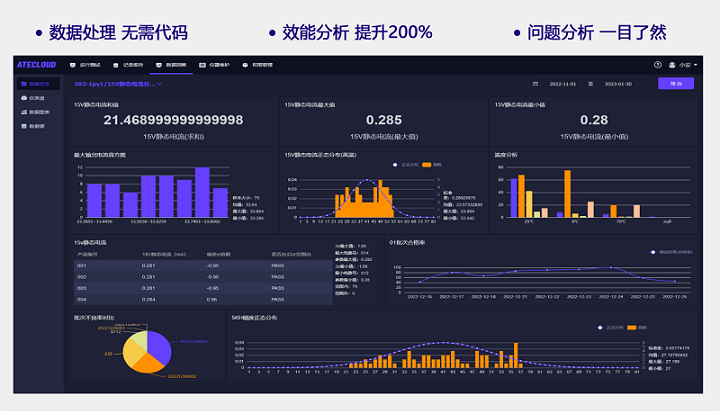Open 数据源 in the sidebar
Viewport: 720px width, 414px height.
[38, 126]
